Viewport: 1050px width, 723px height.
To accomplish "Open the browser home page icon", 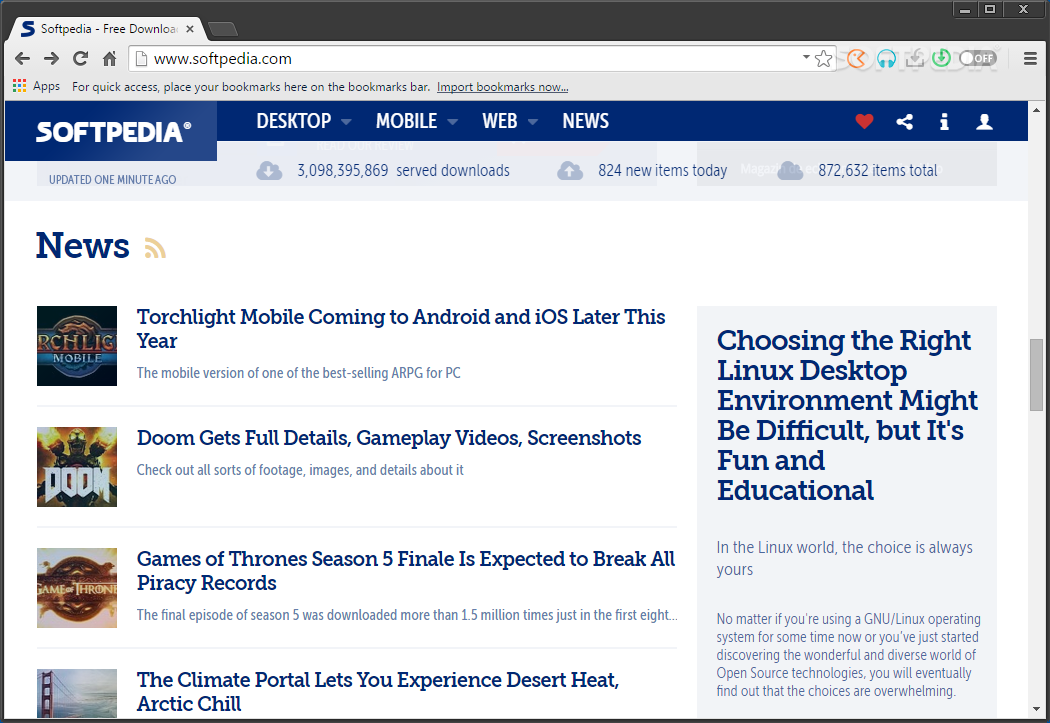I will [109, 59].
